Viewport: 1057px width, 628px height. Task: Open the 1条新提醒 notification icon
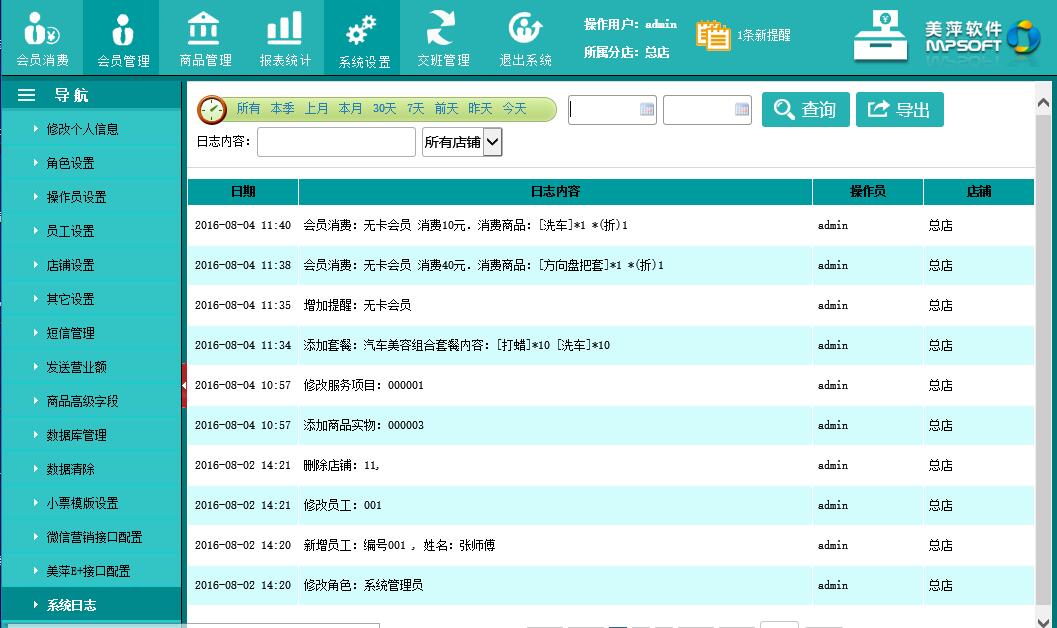point(713,35)
